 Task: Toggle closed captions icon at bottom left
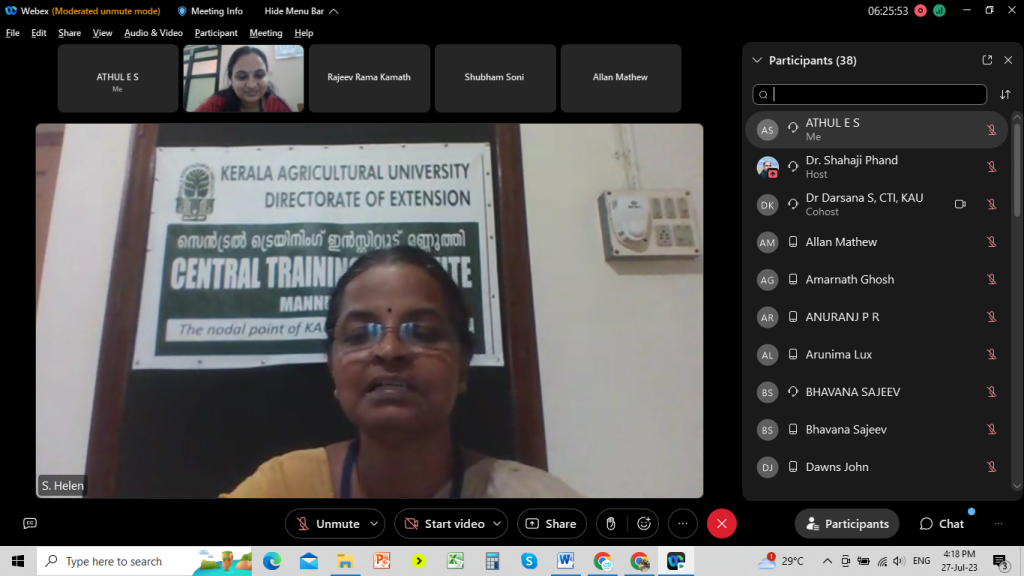pos(30,523)
